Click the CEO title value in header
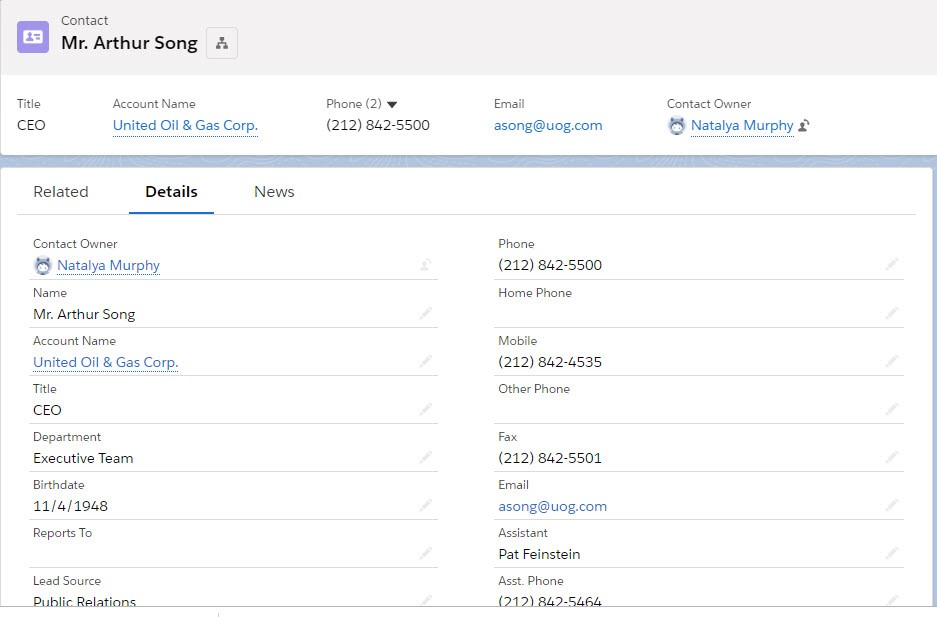The height and width of the screenshot is (617, 937). [31, 125]
